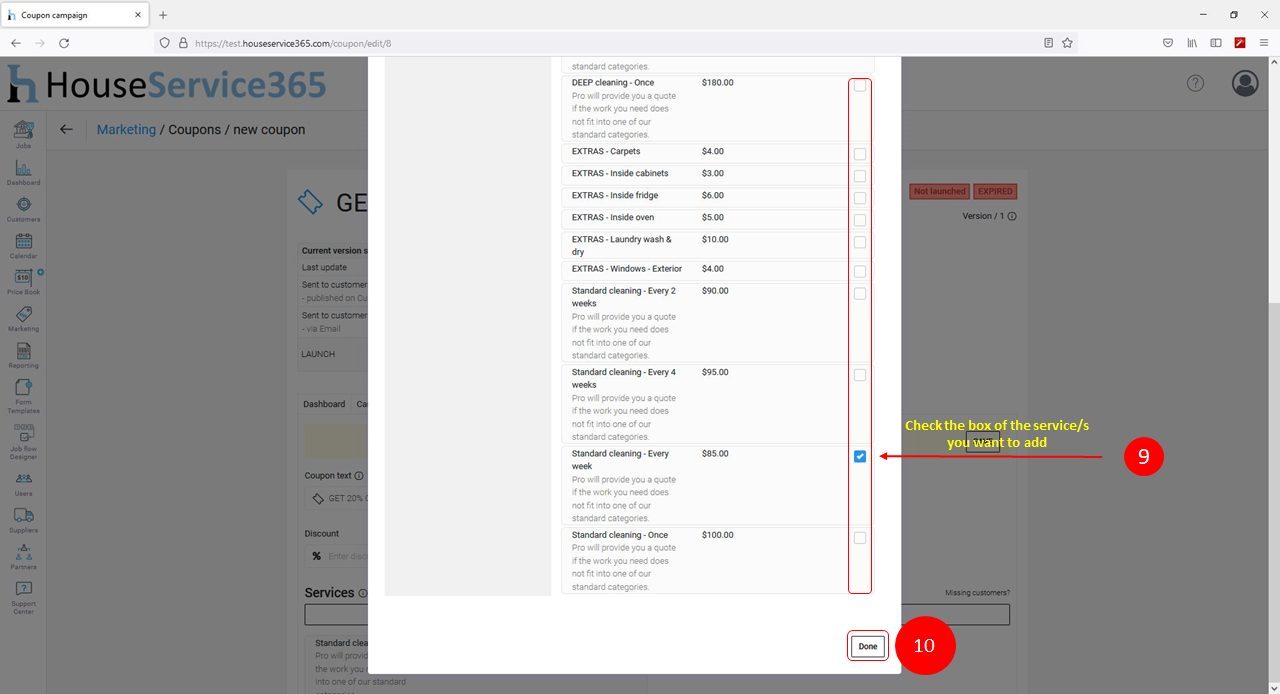Go back in browser history
This screenshot has height=694, width=1280.
tap(16, 43)
